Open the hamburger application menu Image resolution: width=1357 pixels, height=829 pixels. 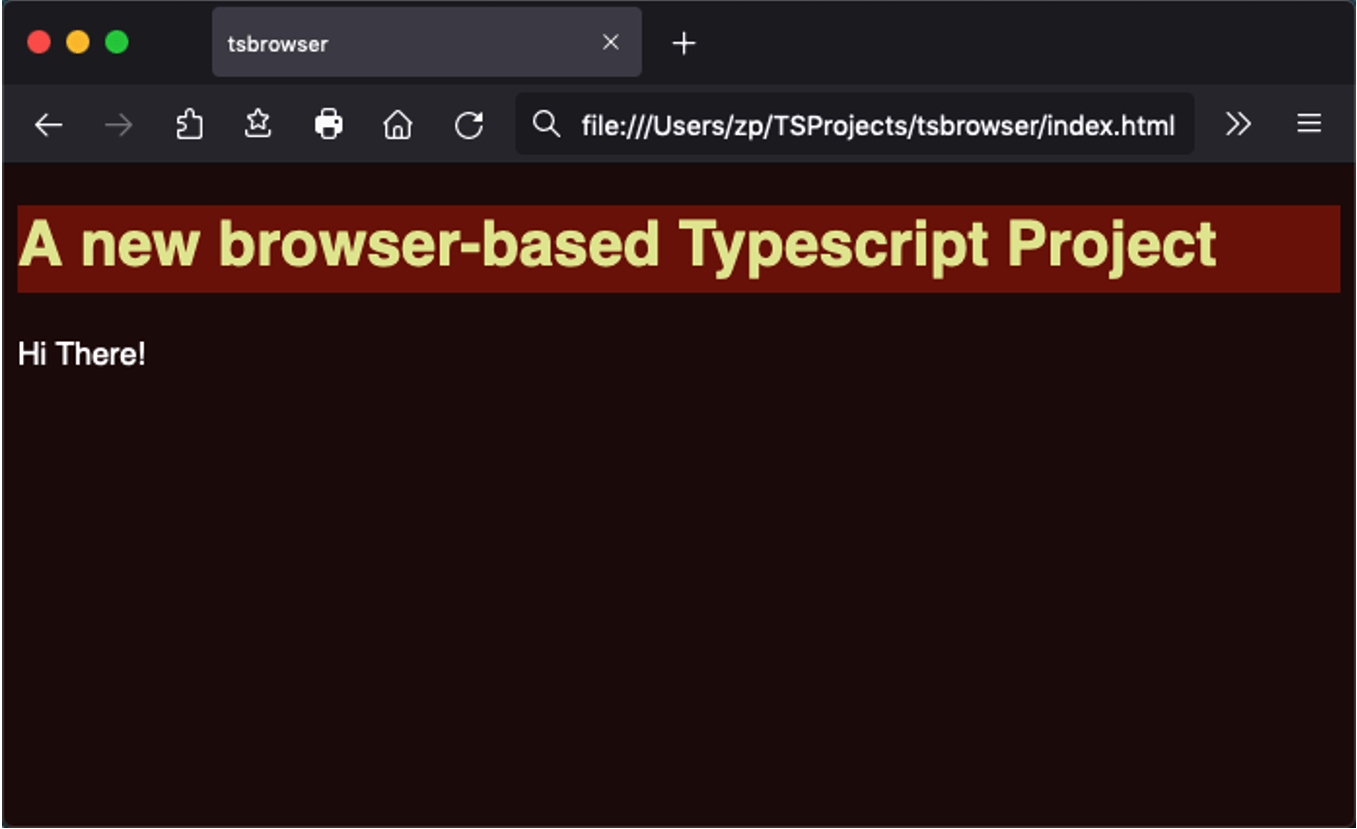click(1308, 124)
